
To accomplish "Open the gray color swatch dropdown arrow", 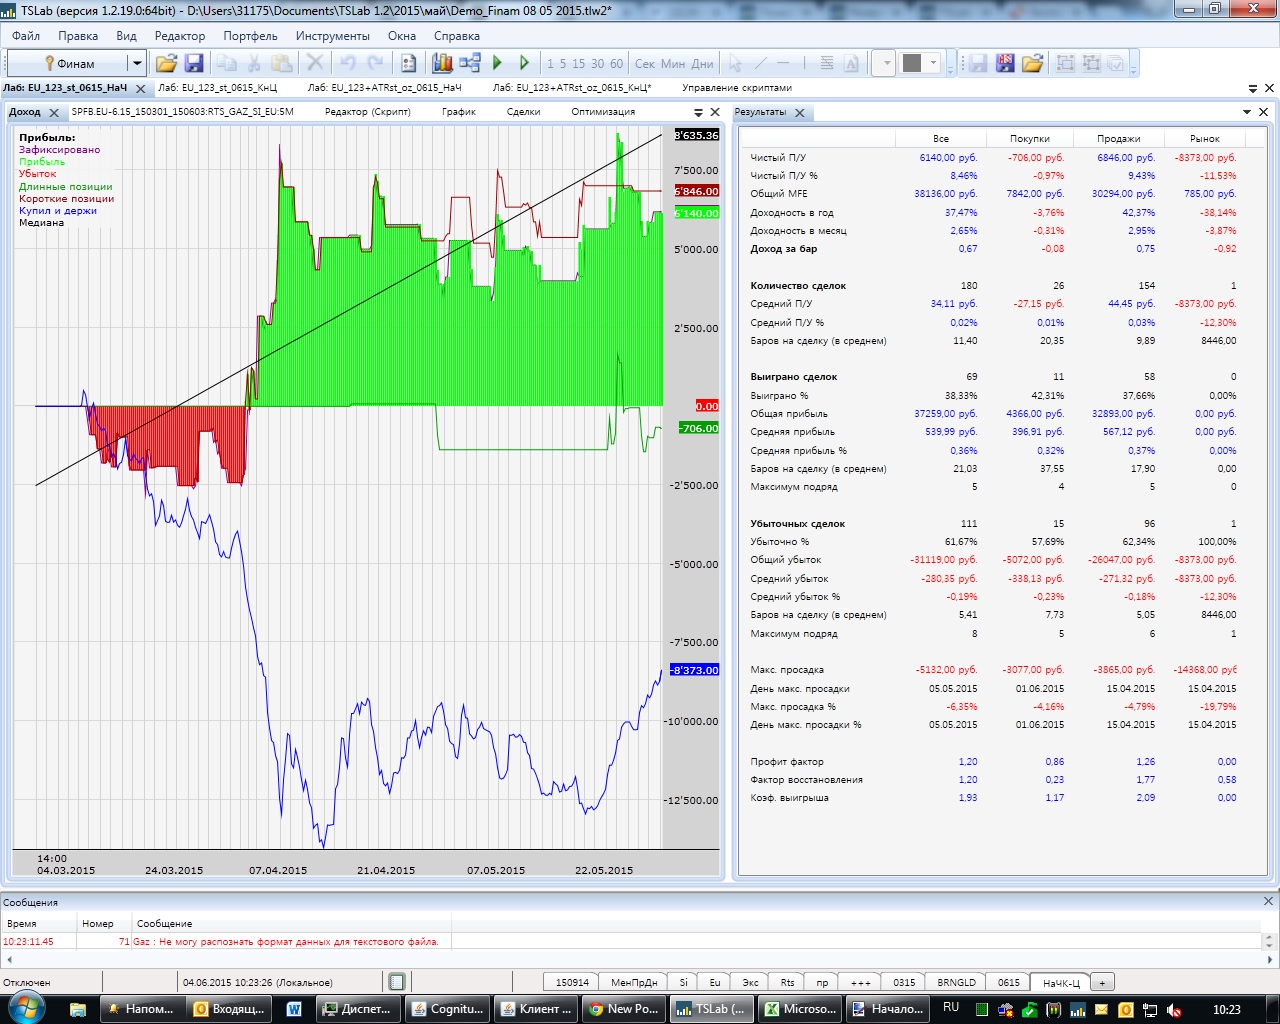I will [934, 63].
